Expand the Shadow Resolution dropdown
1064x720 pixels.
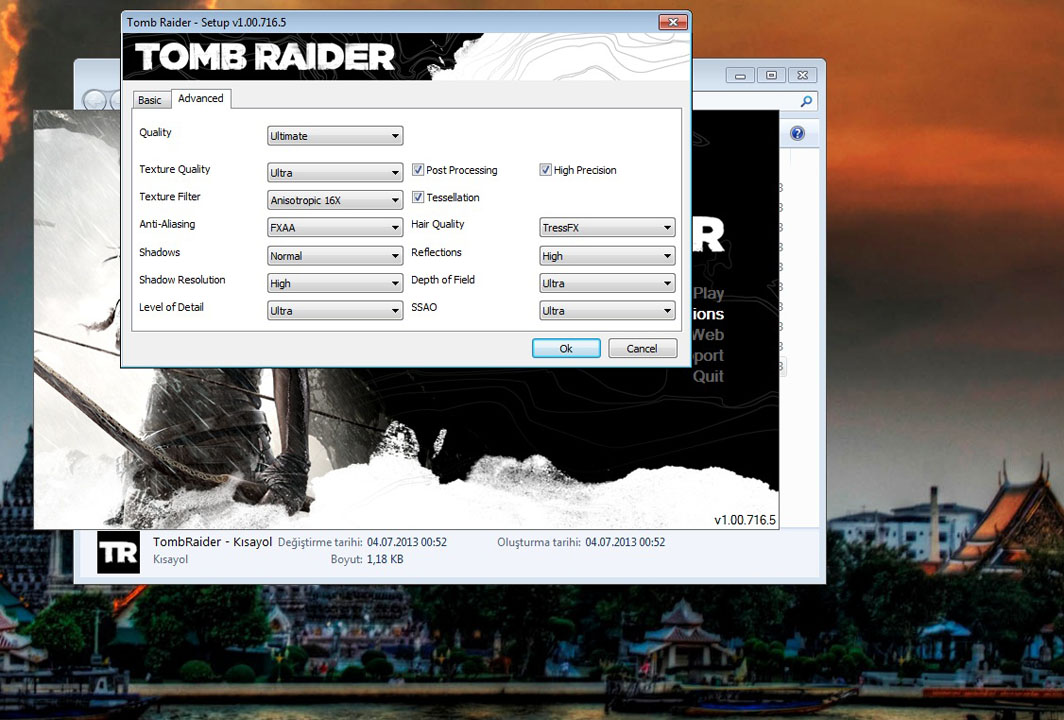point(335,283)
